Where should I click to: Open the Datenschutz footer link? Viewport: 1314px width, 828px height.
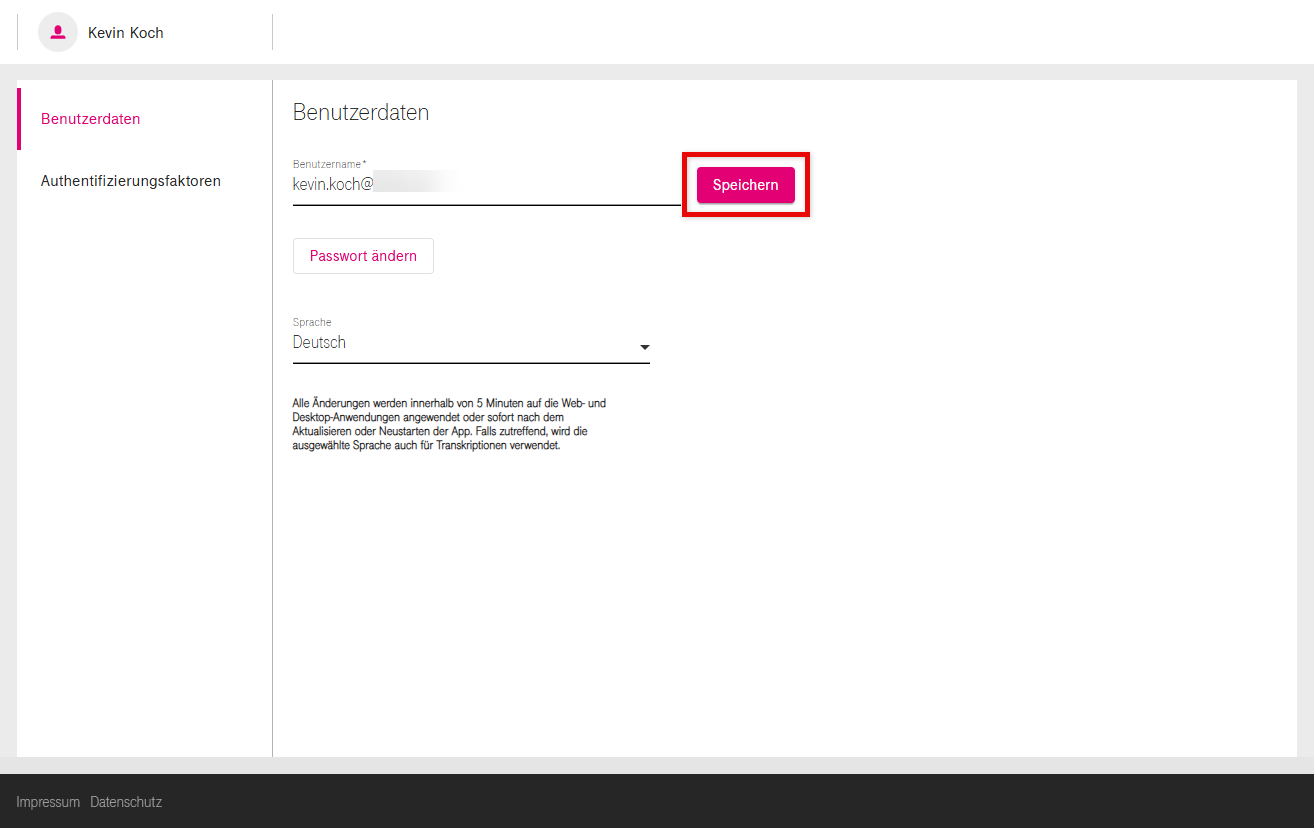pyautogui.click(x=126, y=802)
